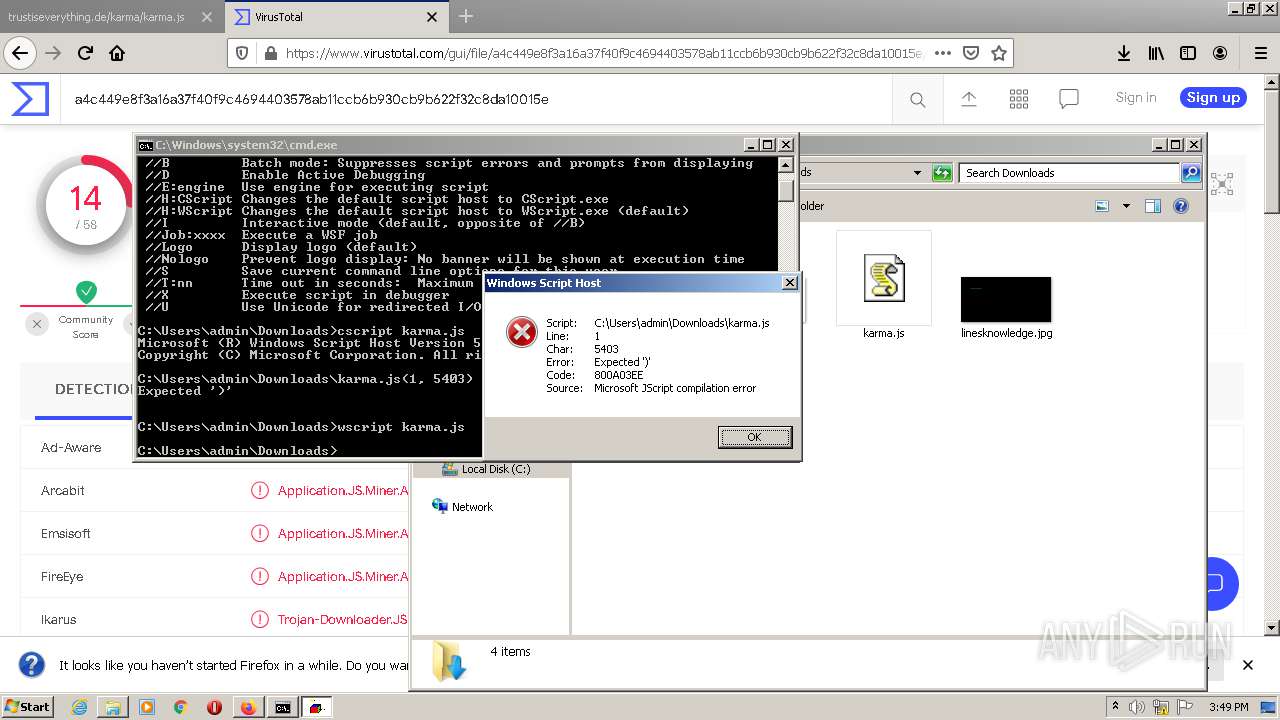Click taskbar clock 3:49 PM
The width and height of the screenshot is (1280, 720).
(x=1229, y=707)
